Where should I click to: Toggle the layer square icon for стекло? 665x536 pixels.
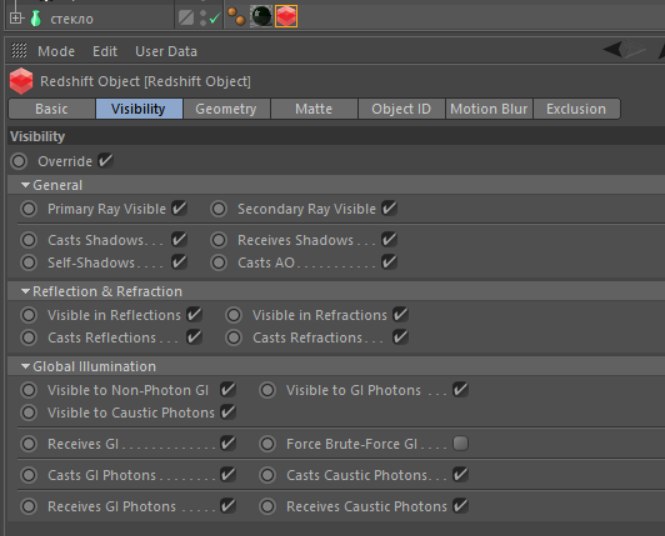(186, 18)
